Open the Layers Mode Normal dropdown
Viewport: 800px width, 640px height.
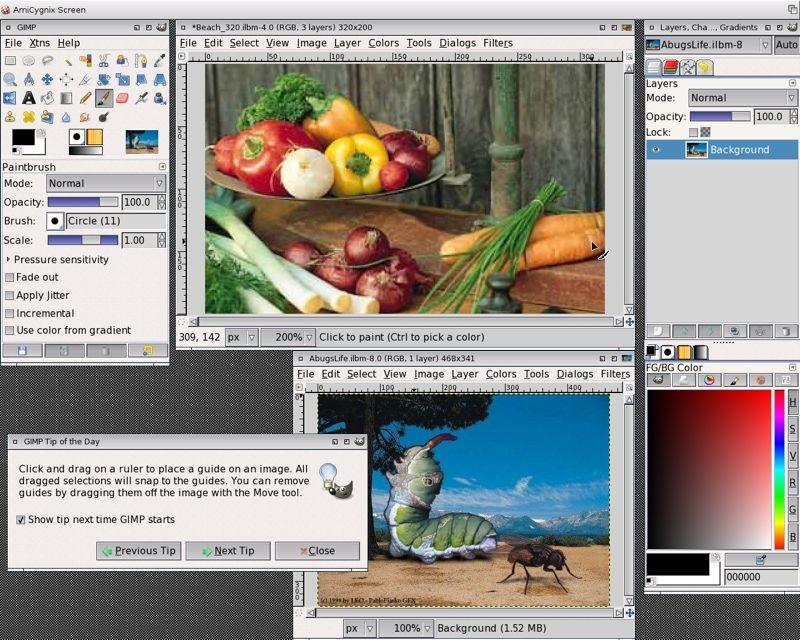point(742,97)
